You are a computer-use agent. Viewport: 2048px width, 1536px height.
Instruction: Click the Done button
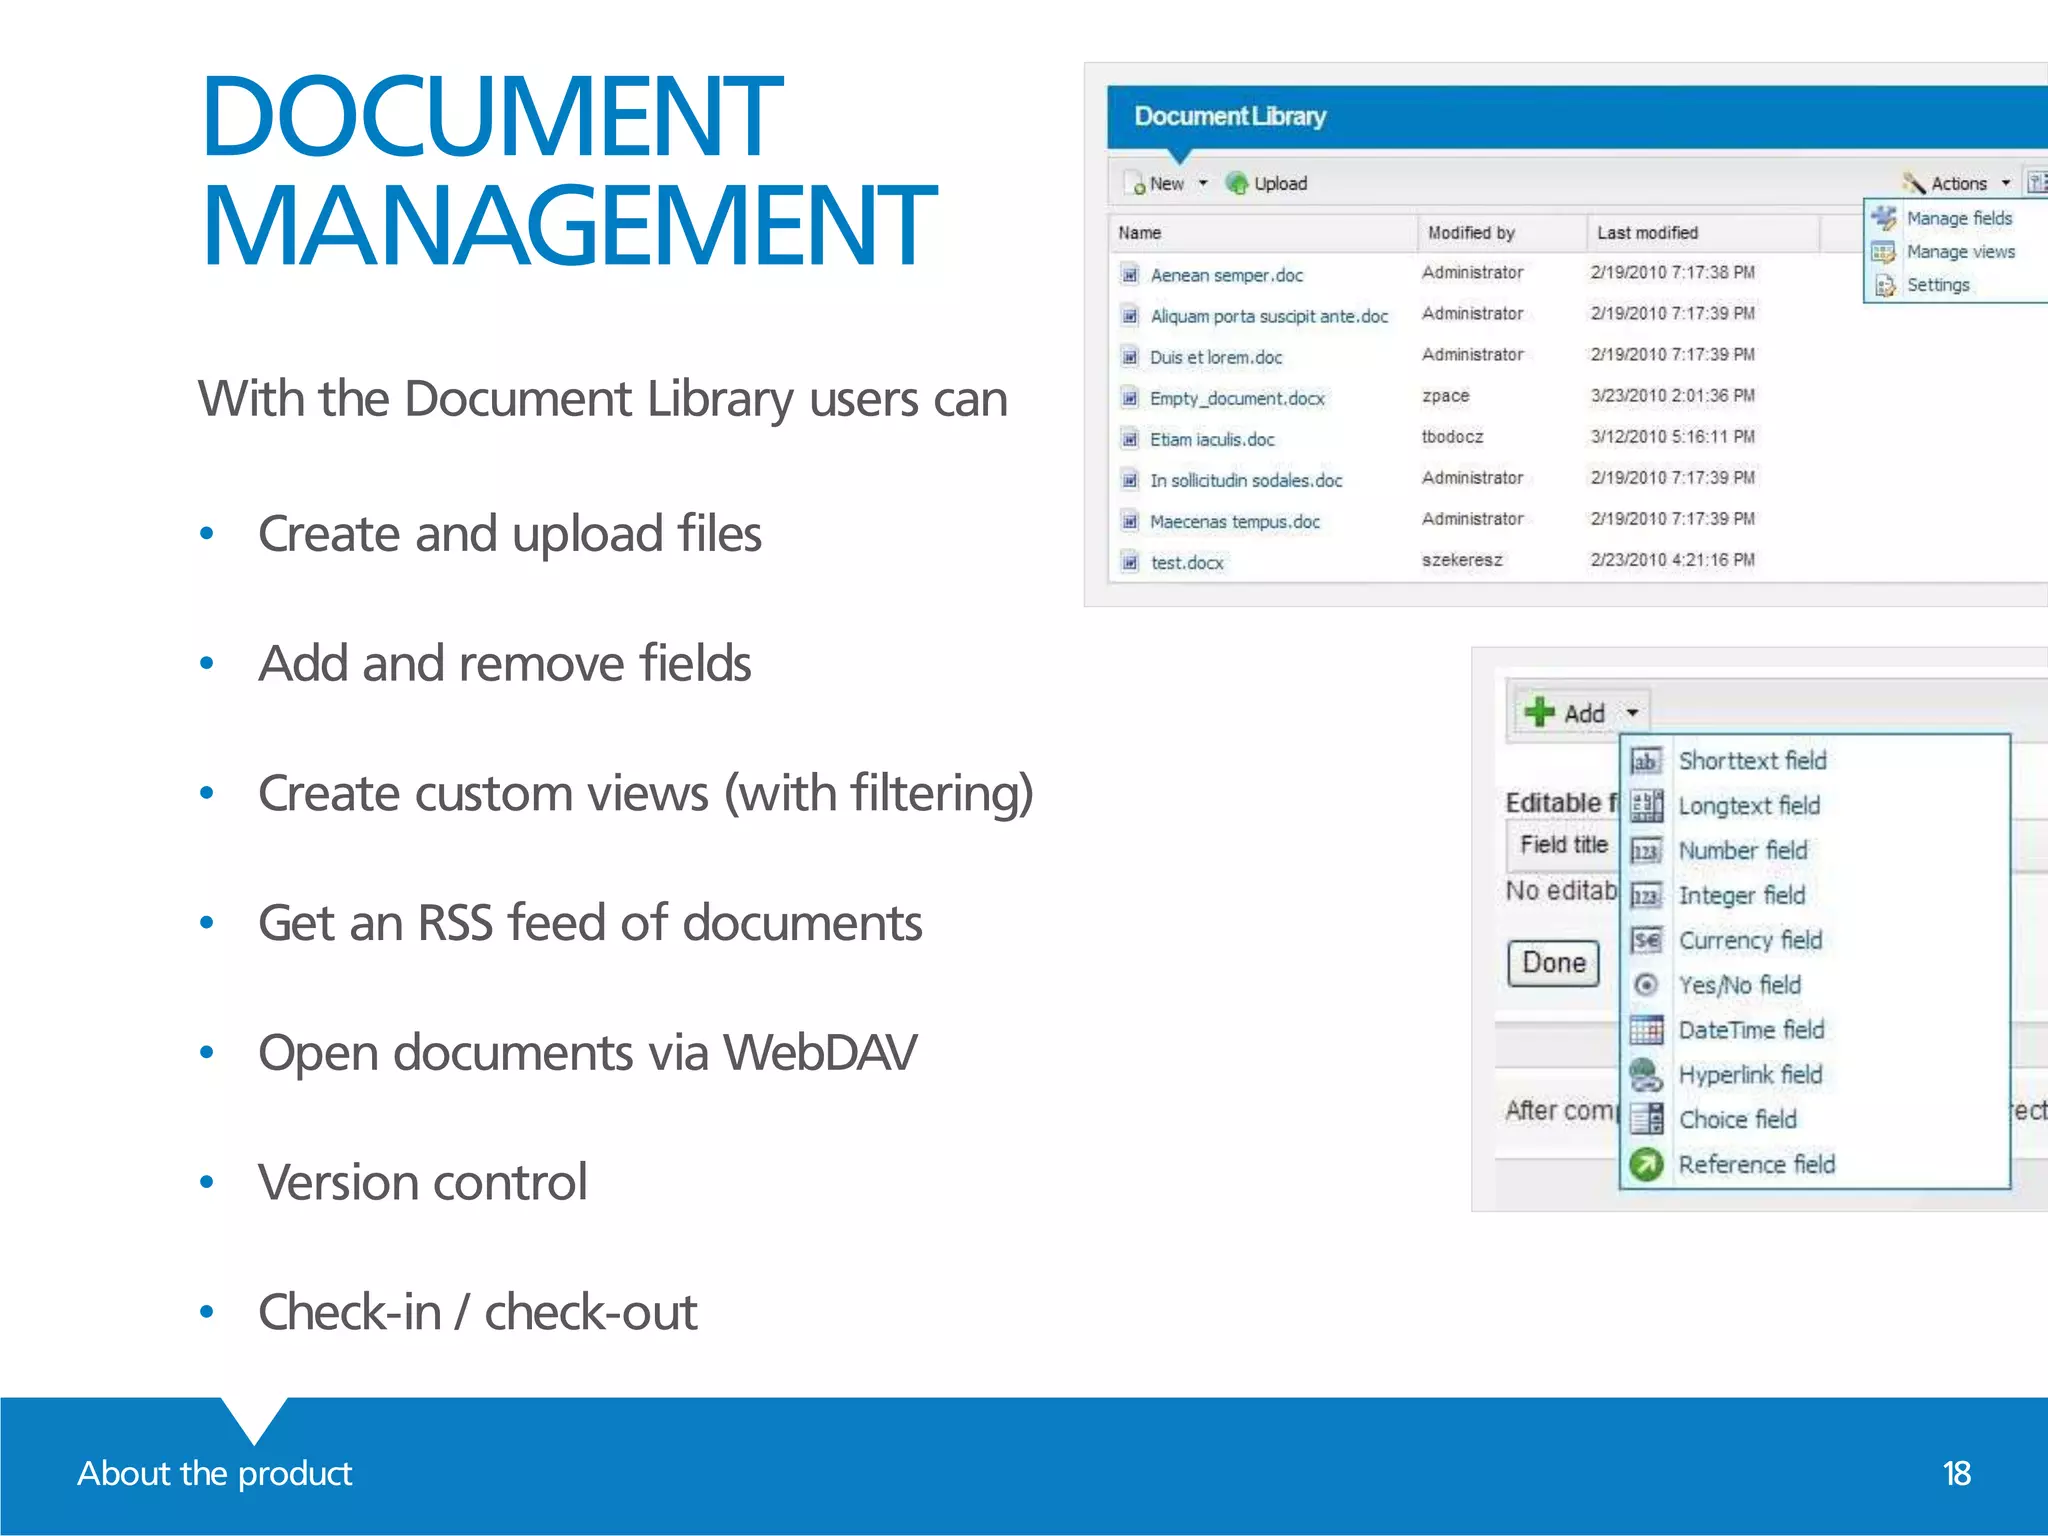point(1553,963)
